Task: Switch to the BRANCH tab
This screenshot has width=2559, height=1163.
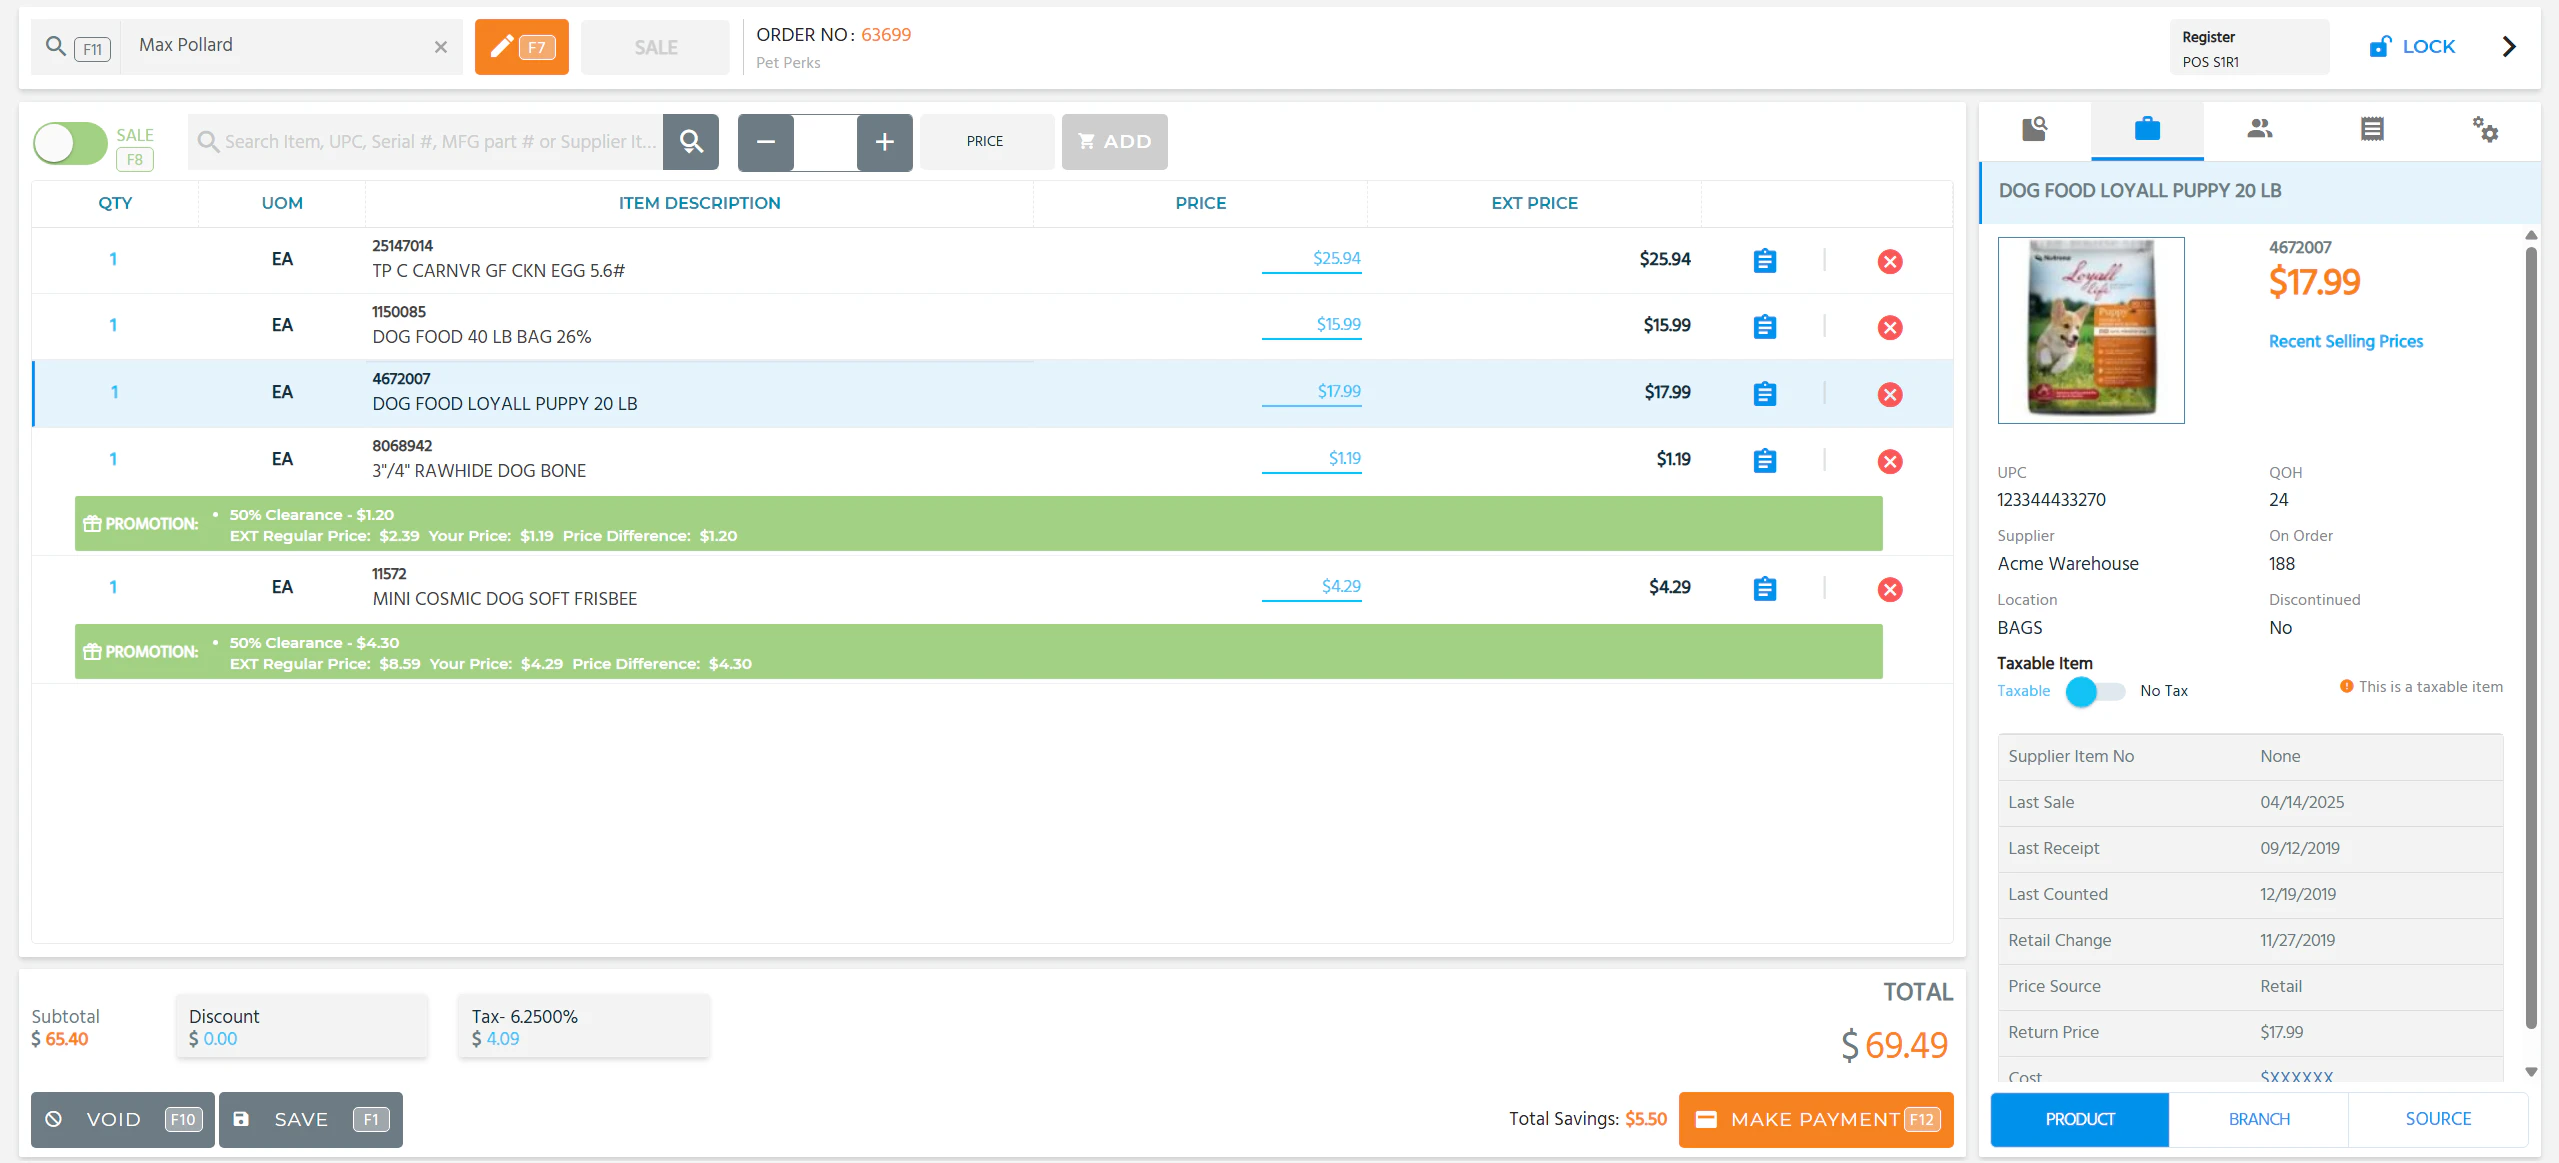Action: (2258, 1119)
